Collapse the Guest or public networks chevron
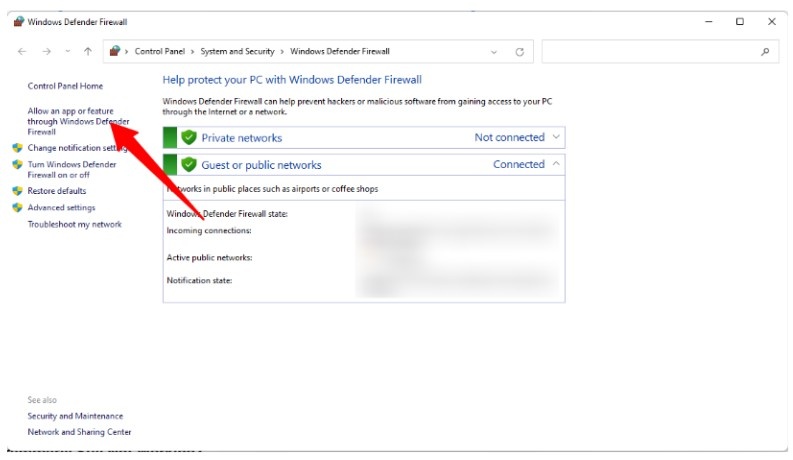793x460 pixels. click(x=556, y=164)
